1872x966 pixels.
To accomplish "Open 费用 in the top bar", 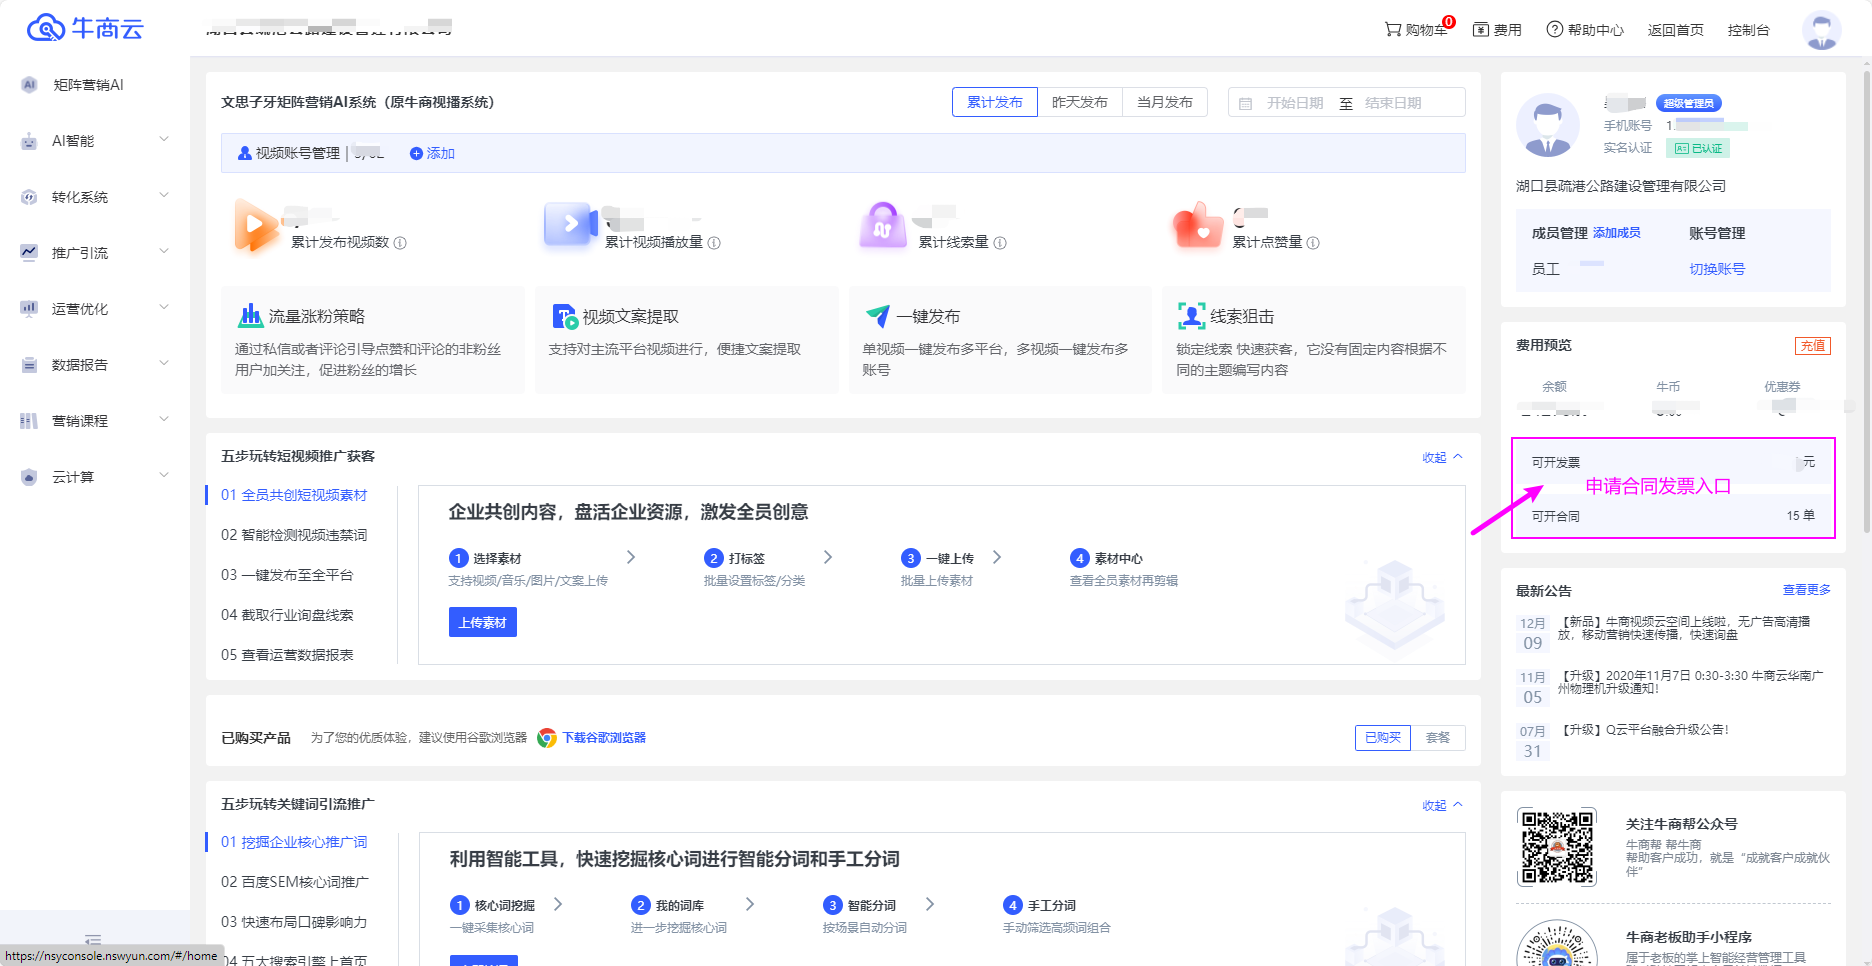I will click(x=1497, y=30).
